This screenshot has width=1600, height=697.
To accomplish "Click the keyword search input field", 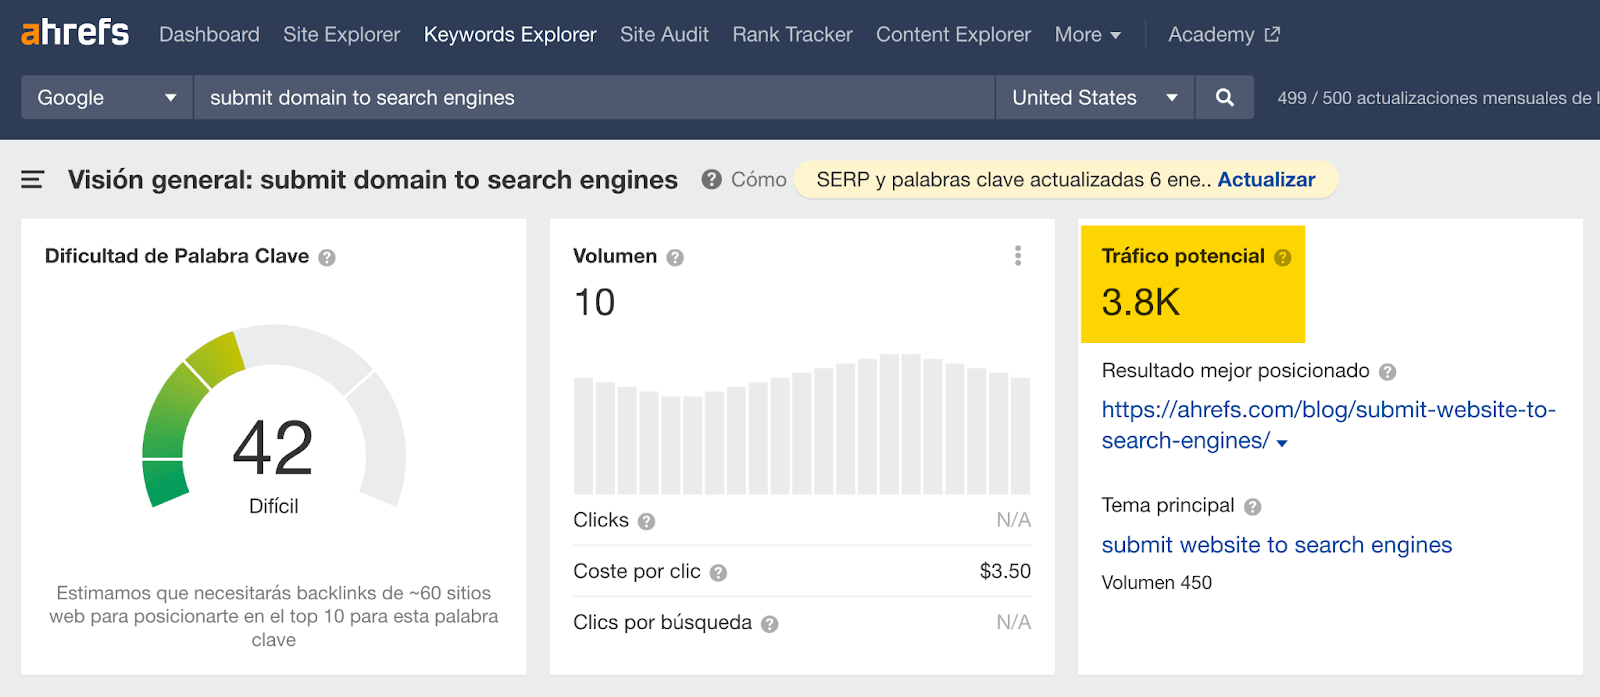I will [x=594, y=98].
